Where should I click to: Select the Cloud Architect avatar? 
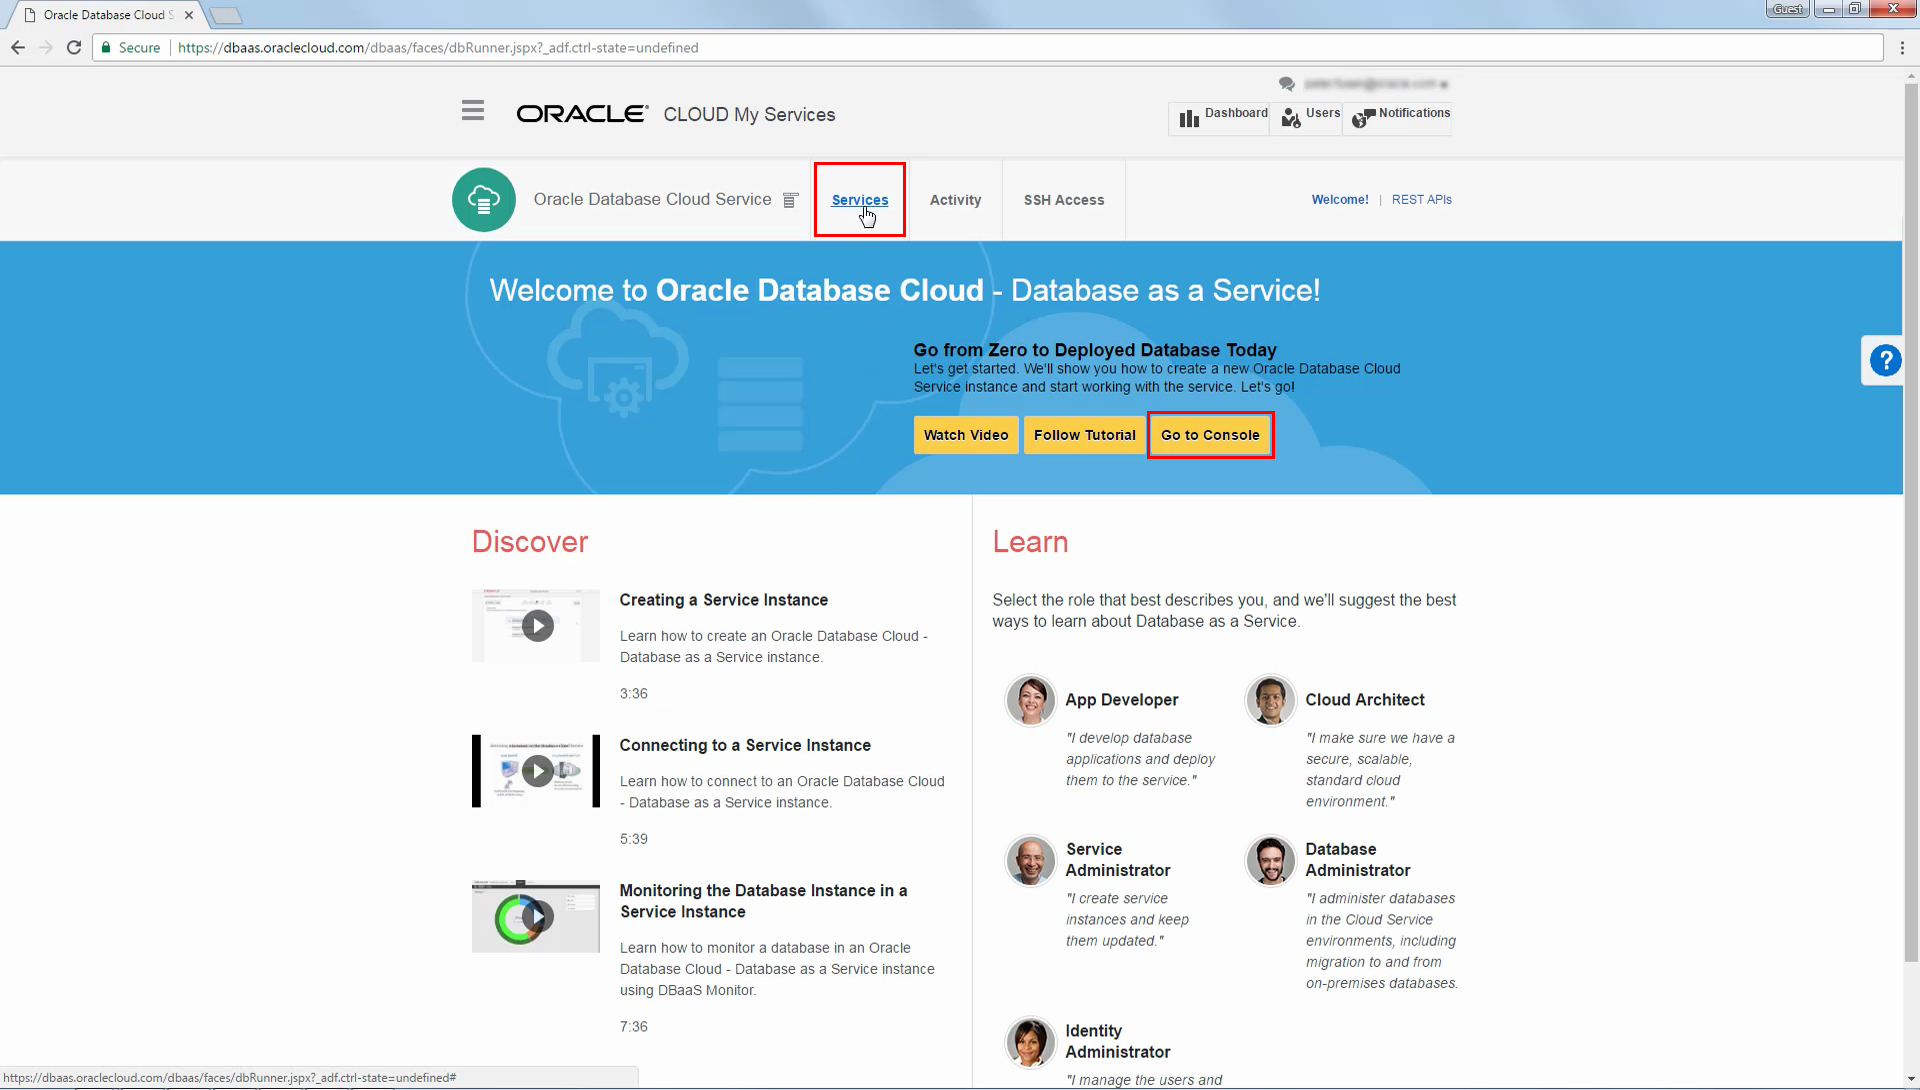(1270, 699)
